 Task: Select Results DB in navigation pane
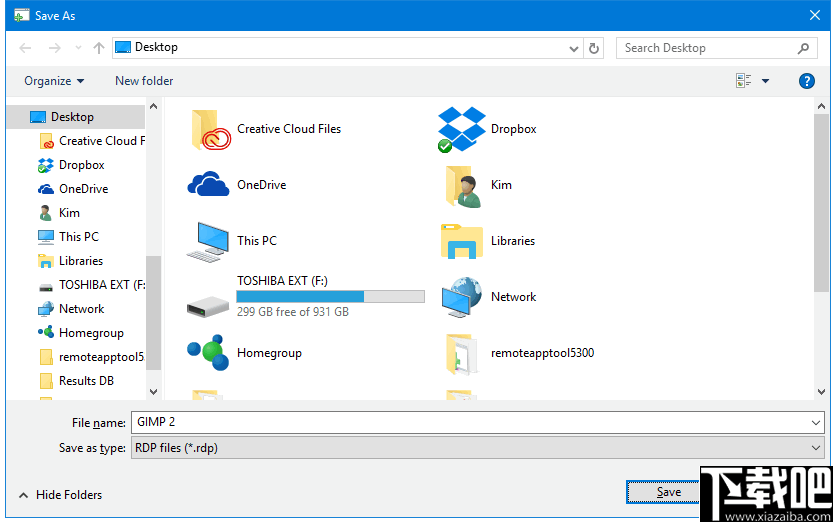(x=76, y=381)
